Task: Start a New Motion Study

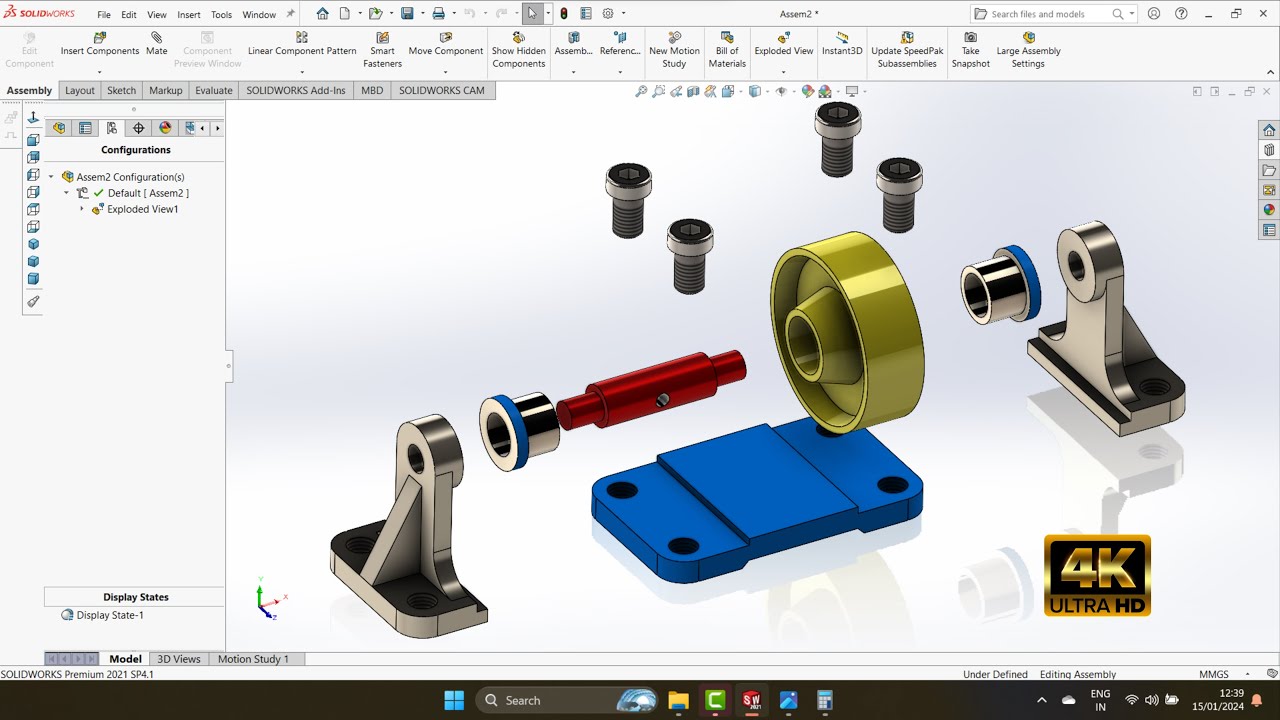Action: [x=674, y=50]
